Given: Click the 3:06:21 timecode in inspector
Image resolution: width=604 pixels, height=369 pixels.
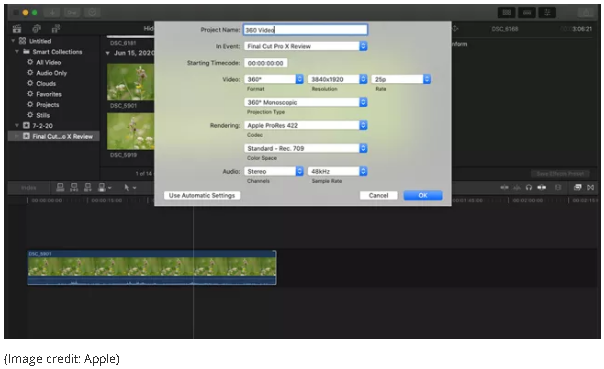Looking at the screenshot, I should [x=582, y=29].
